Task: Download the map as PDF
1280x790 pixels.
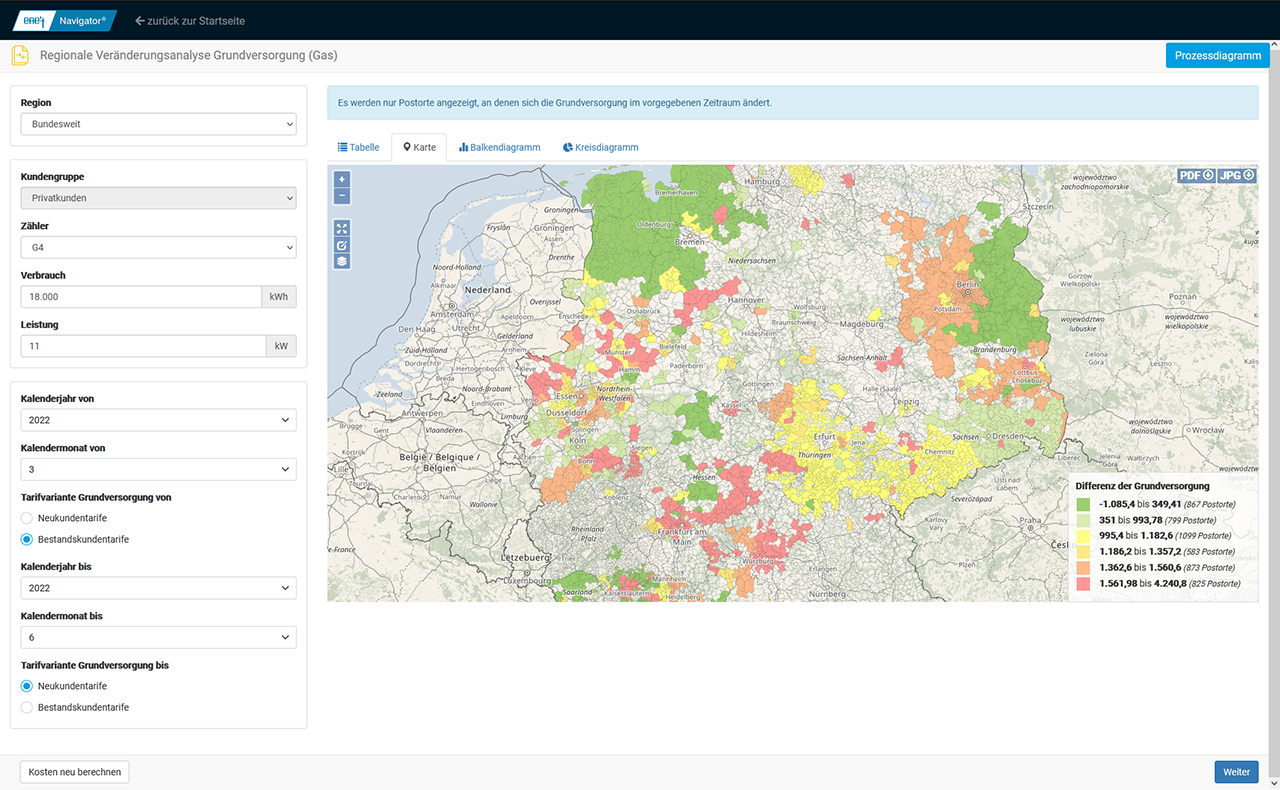Action: point(1196,175)
